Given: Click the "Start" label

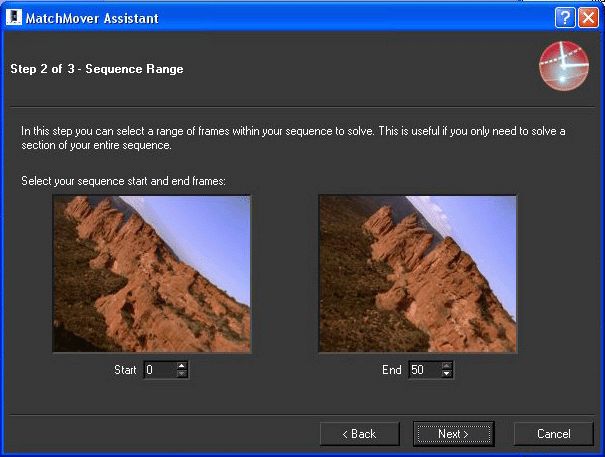Looking at the screenshot, I should click(125, 370).
